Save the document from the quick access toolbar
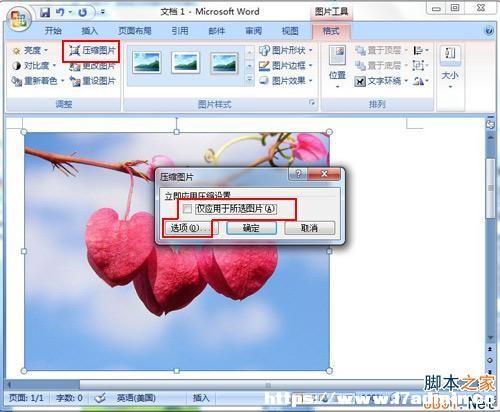The height and width of the screenshot is (412, 500). coord(45,12)
